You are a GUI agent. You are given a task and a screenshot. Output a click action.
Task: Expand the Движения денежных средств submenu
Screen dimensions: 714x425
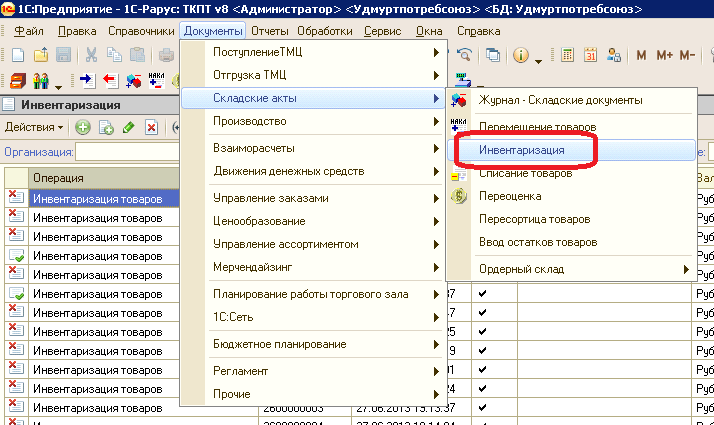click(313, 171)
